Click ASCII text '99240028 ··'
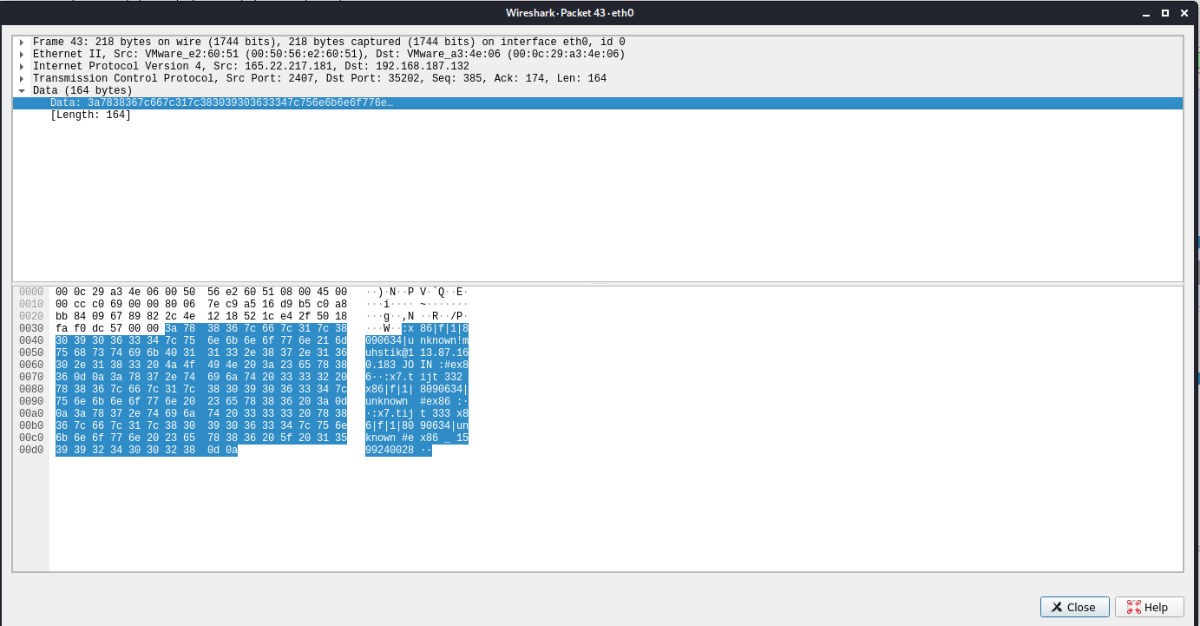The width and height of the screenshot is (1200, 626). [399, 450]
